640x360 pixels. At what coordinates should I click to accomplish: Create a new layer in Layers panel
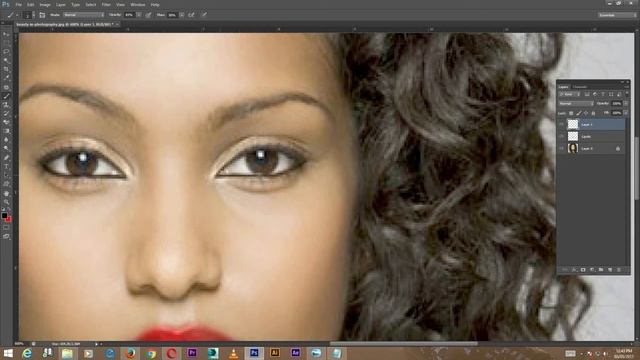610,270
